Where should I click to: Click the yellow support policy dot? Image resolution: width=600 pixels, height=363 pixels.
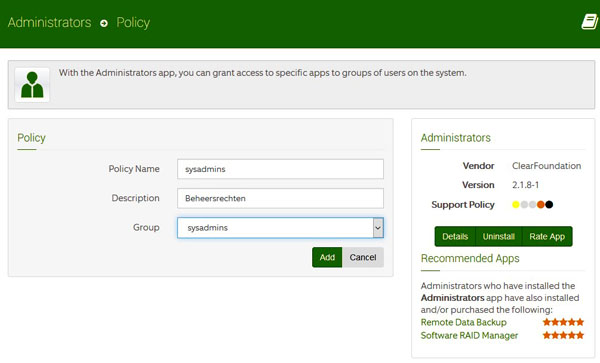tap(516, 205)
